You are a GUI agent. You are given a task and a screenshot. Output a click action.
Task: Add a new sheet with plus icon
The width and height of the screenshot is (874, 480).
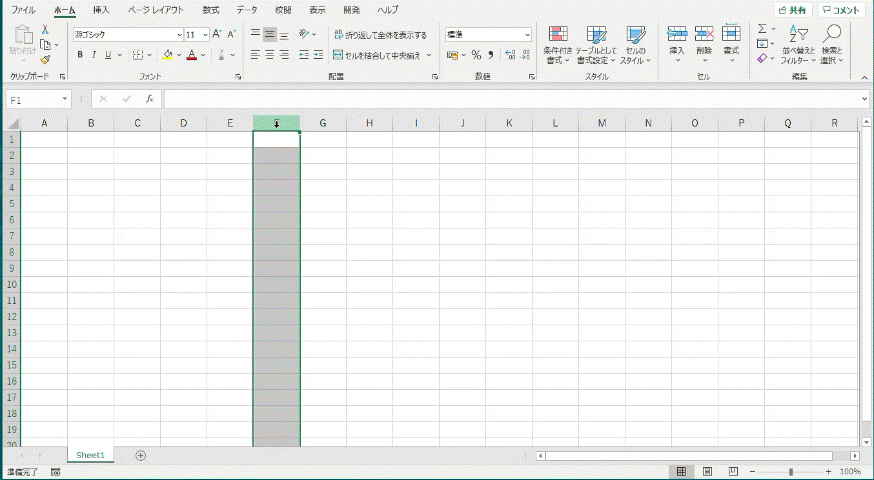pyautogui.click(x=140, y=455)
